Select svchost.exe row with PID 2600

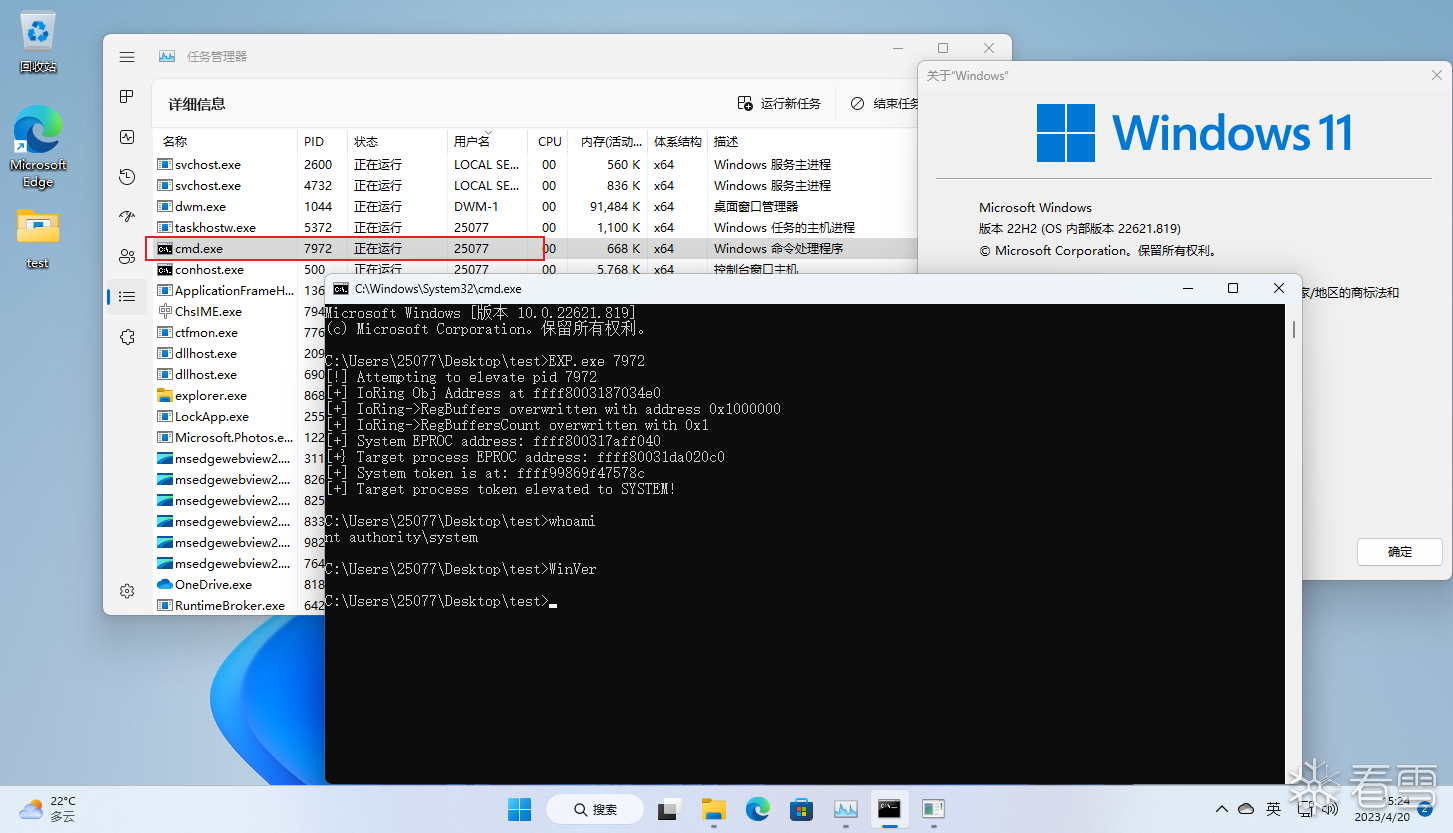(x=535, y=164)
